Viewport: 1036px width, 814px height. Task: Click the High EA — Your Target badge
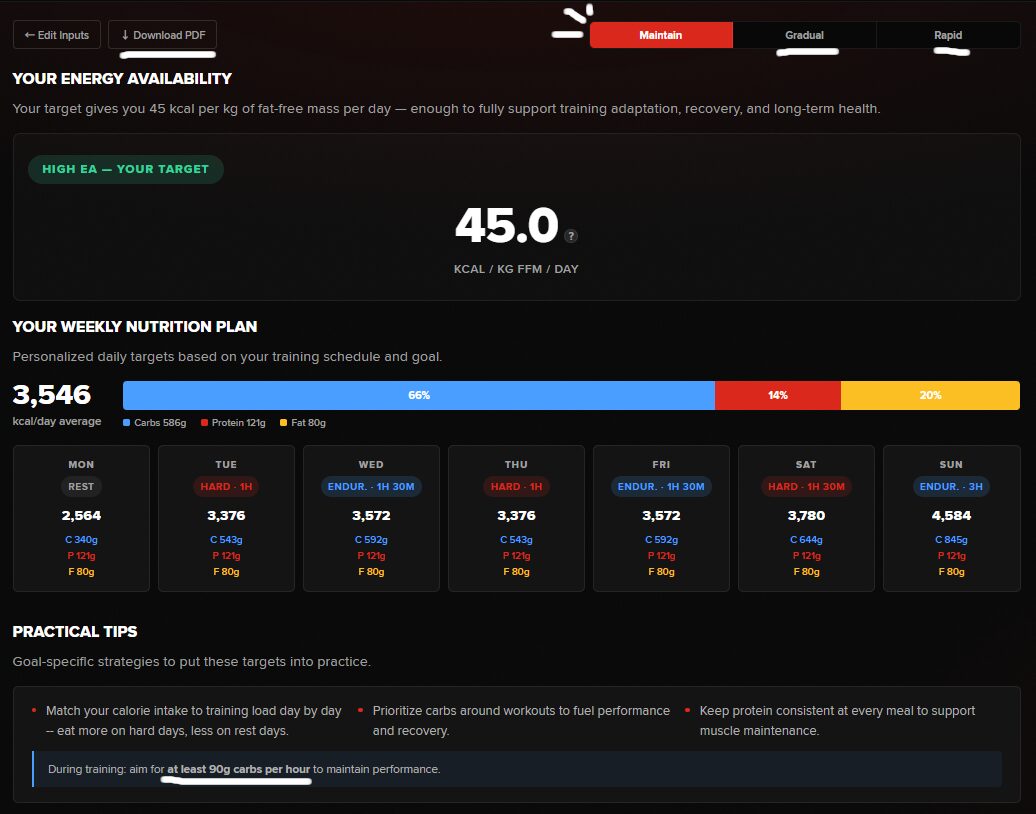(x=125, y=169)
